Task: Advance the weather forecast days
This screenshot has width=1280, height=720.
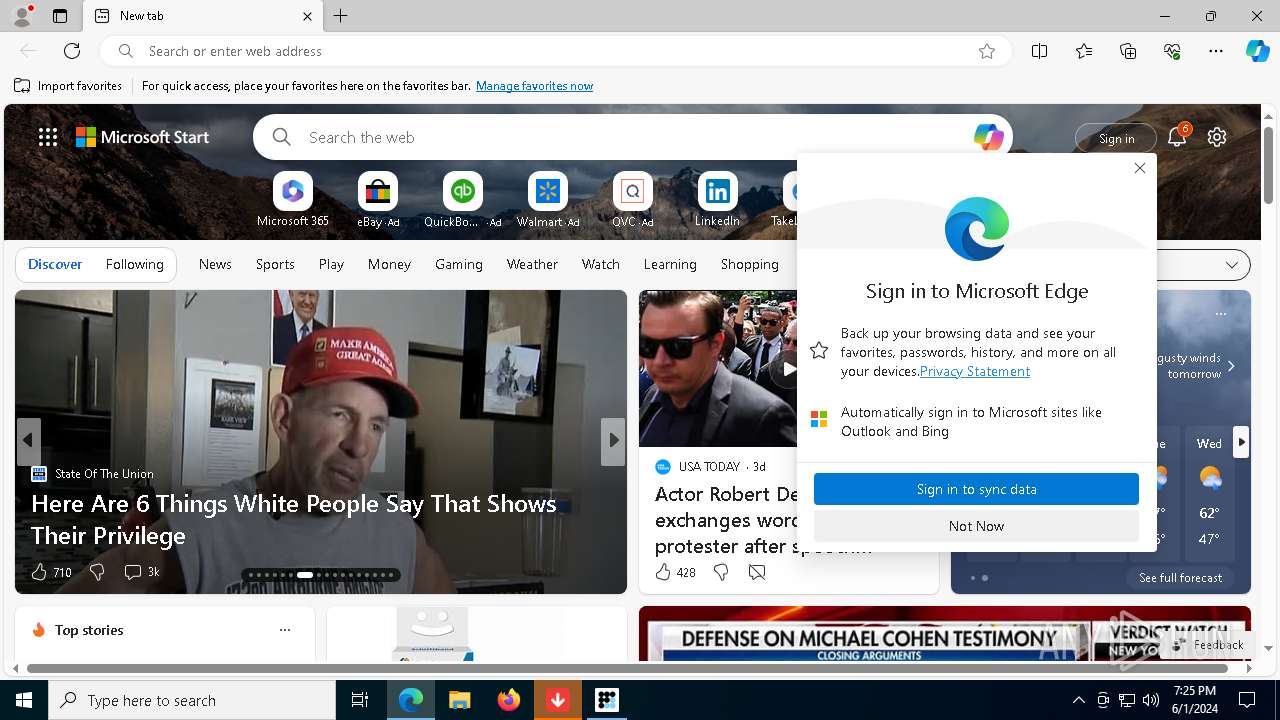Action: (x=1241, y=442)
